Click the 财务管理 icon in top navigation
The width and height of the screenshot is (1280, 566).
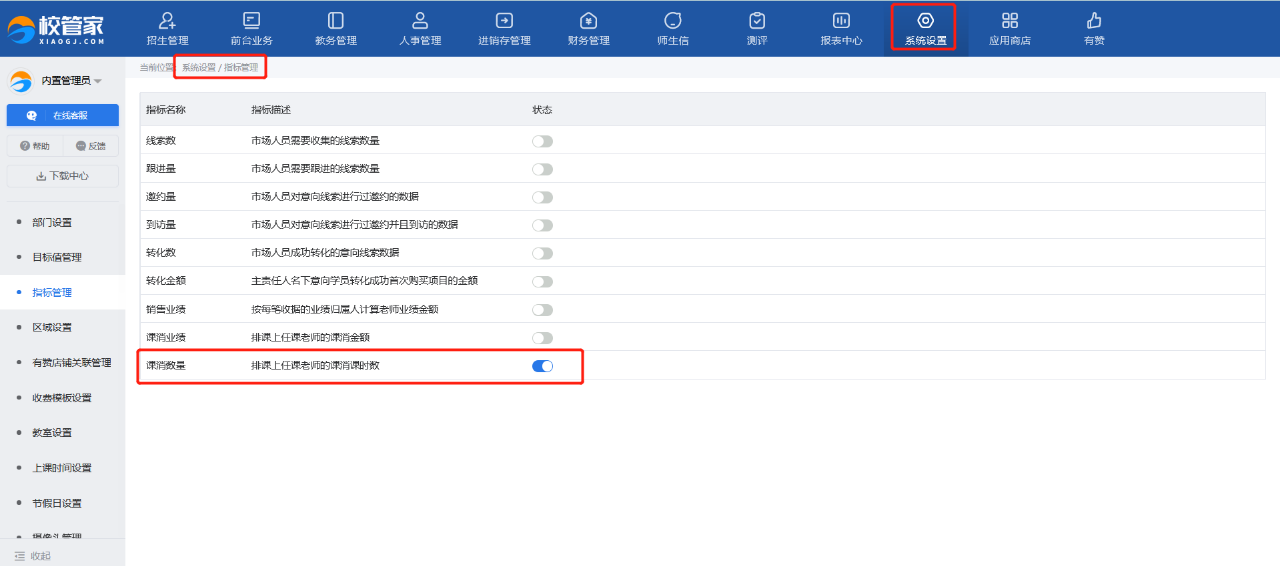(x=588, y=21)
